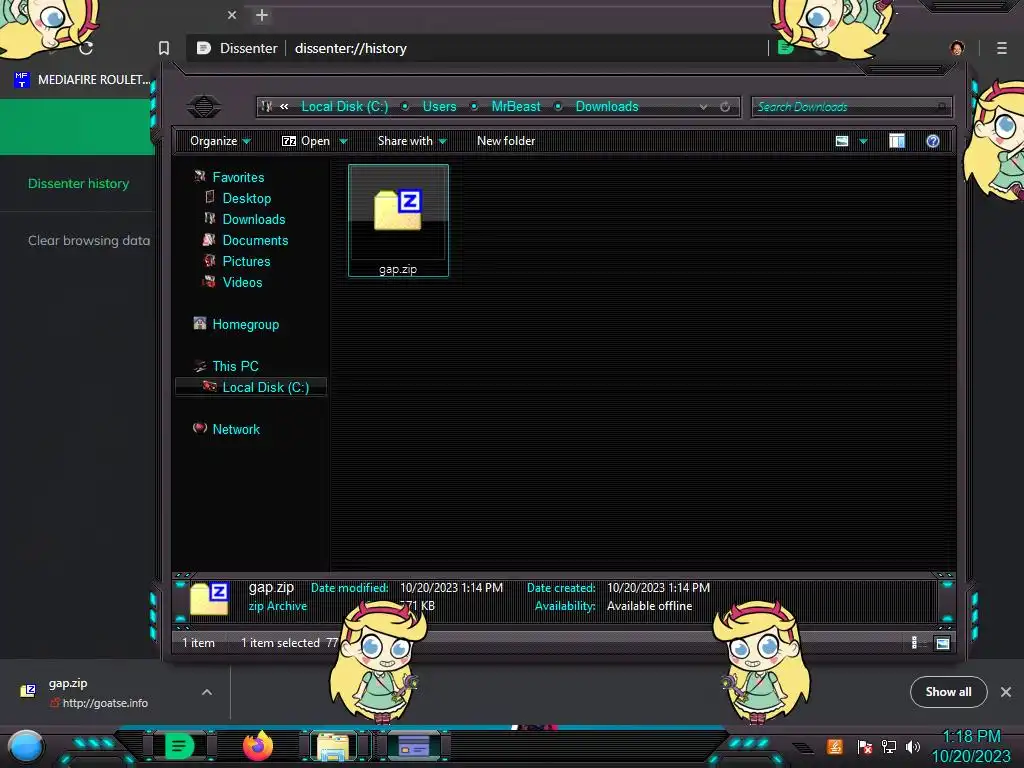Click the gap.zip icon in the details pane
The image size is (1024, 768).
coord(209,599)
